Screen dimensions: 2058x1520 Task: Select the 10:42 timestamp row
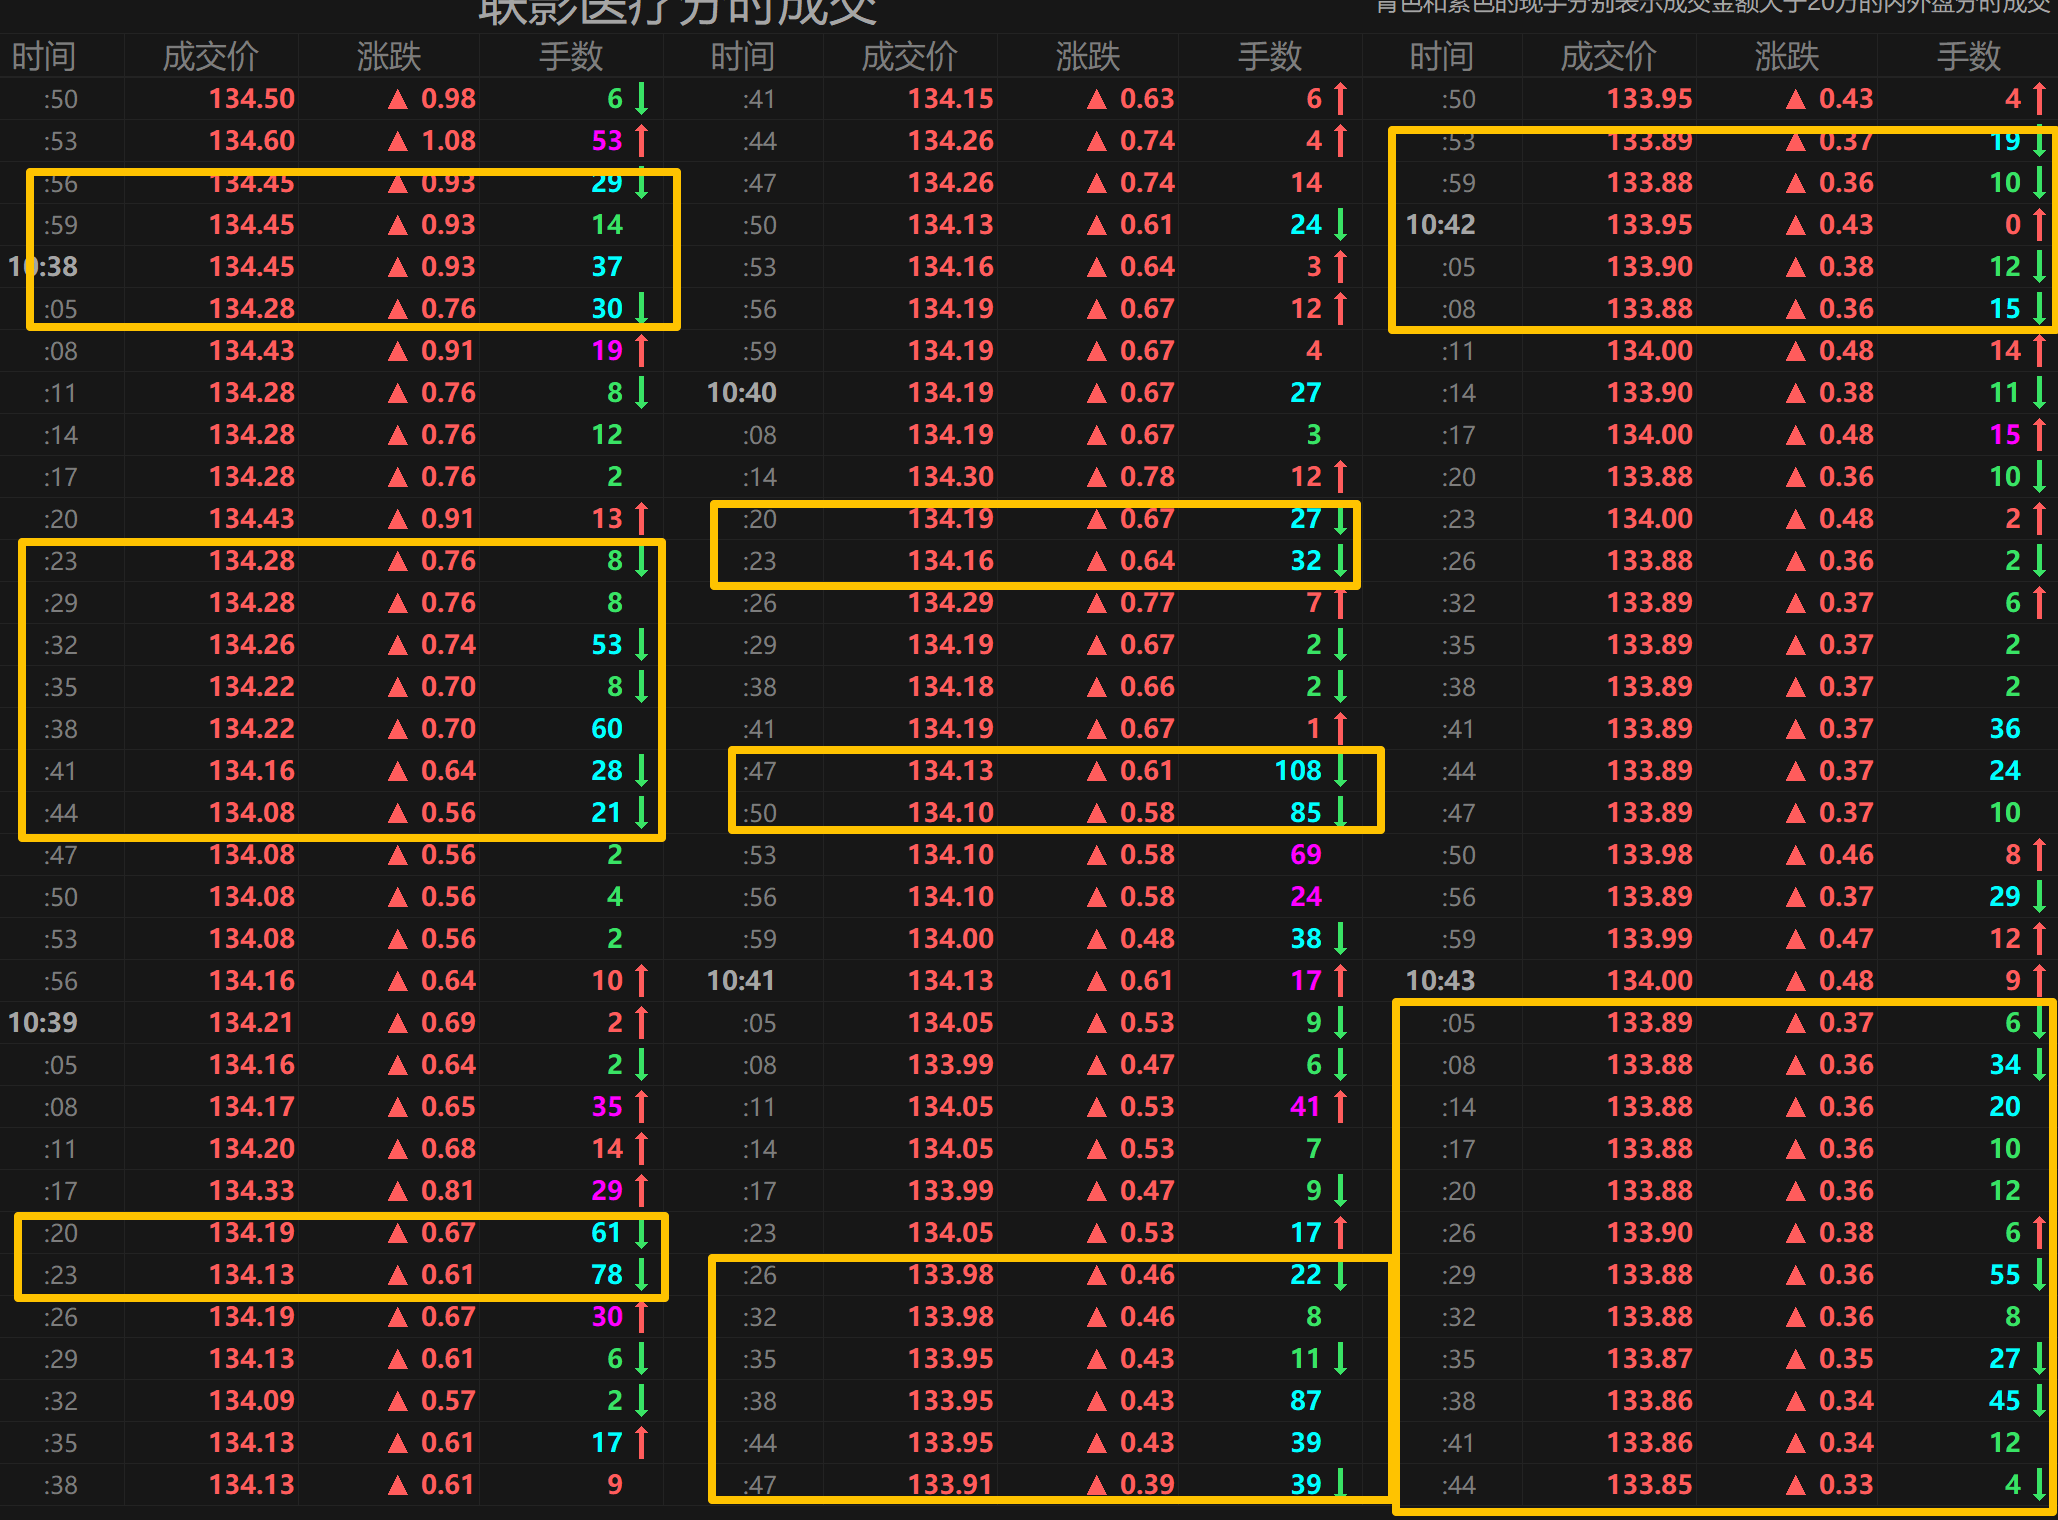(x=1440, y=225)
